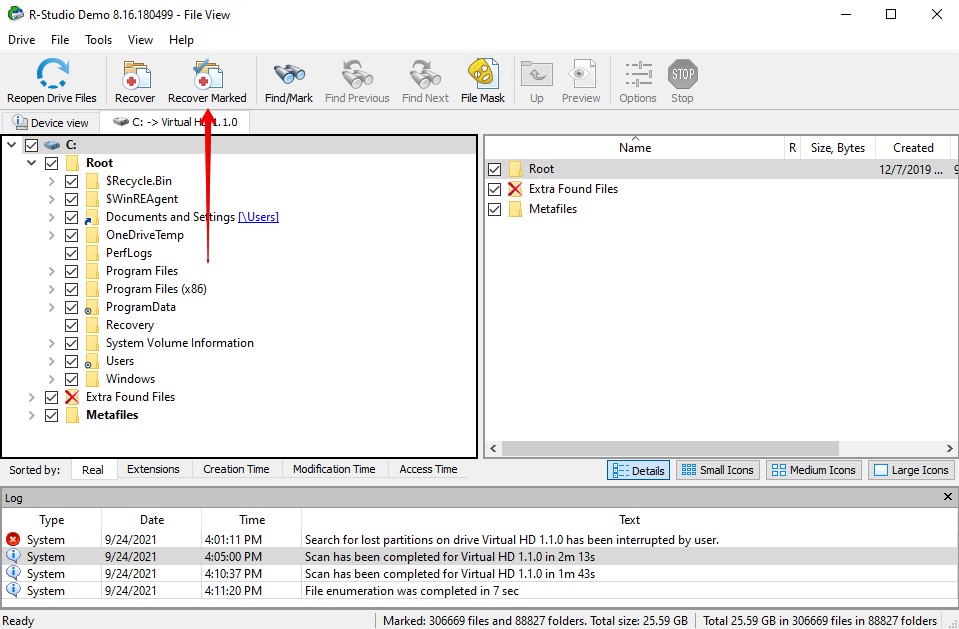The height and width of the screenshot is (629, 959).
Task: Expand the $WinREAgent folder
Action: [52, 199]
